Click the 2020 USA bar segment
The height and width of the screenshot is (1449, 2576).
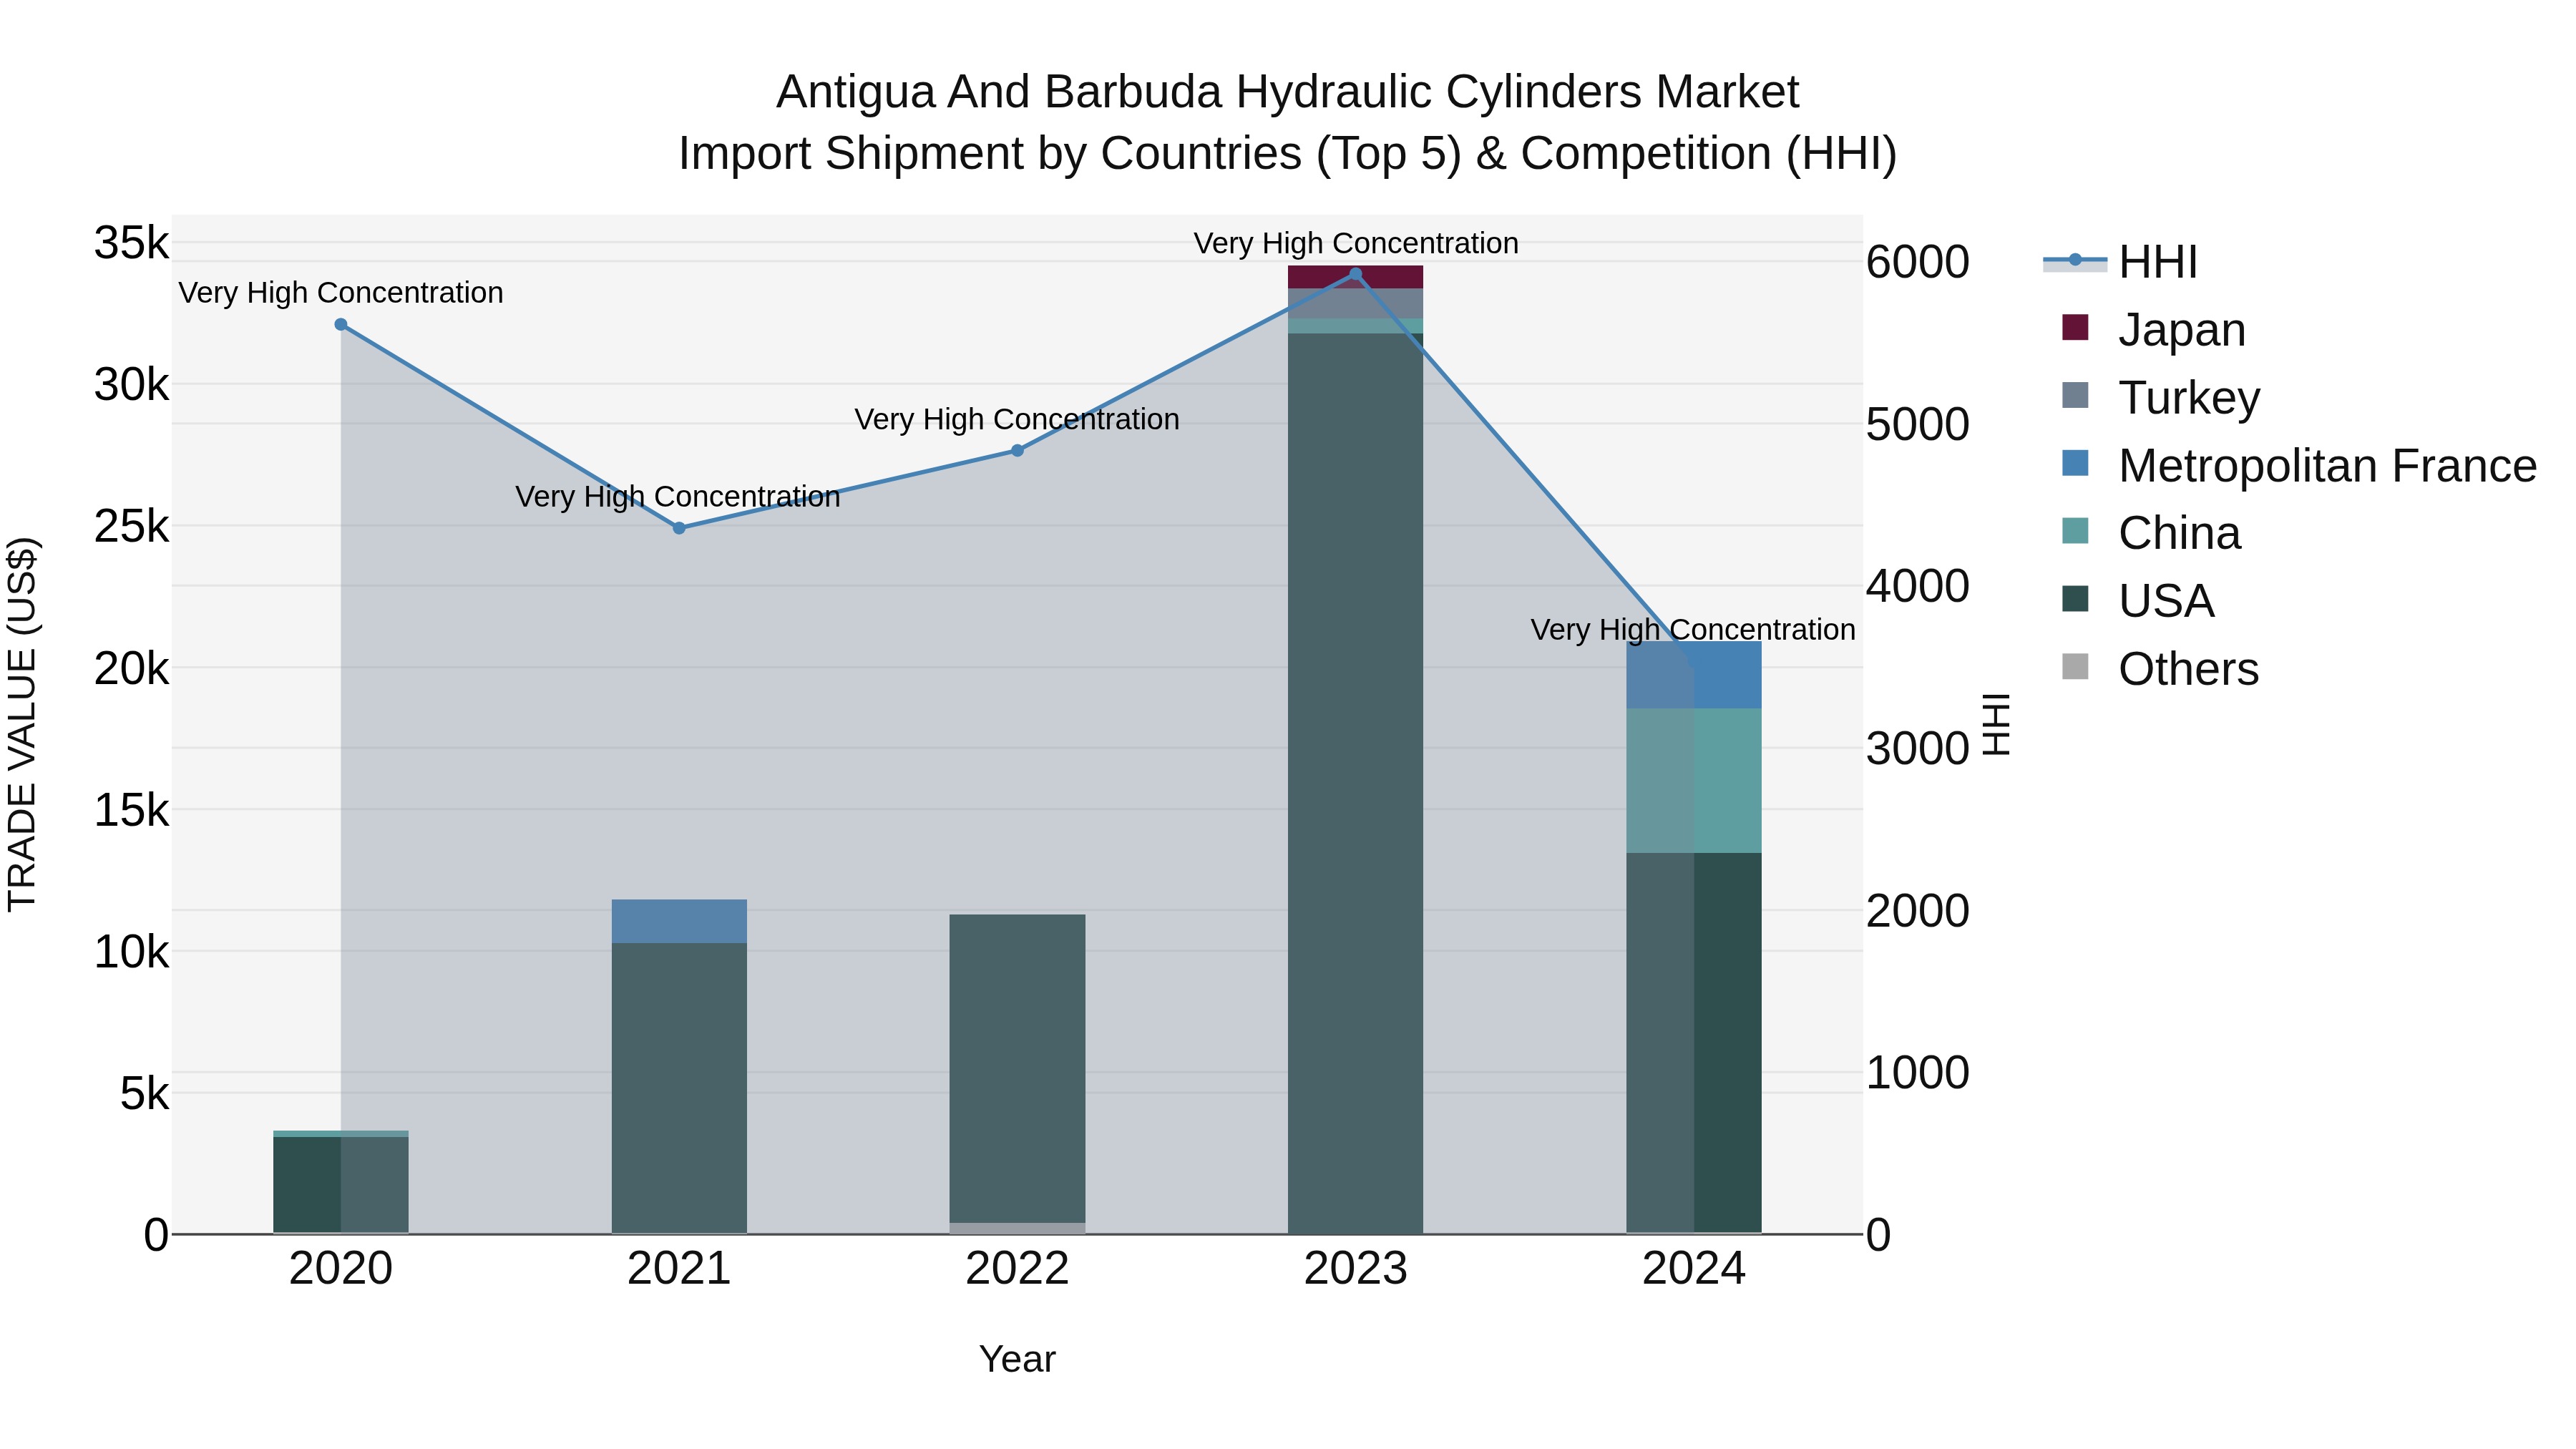coord(341,1185)
